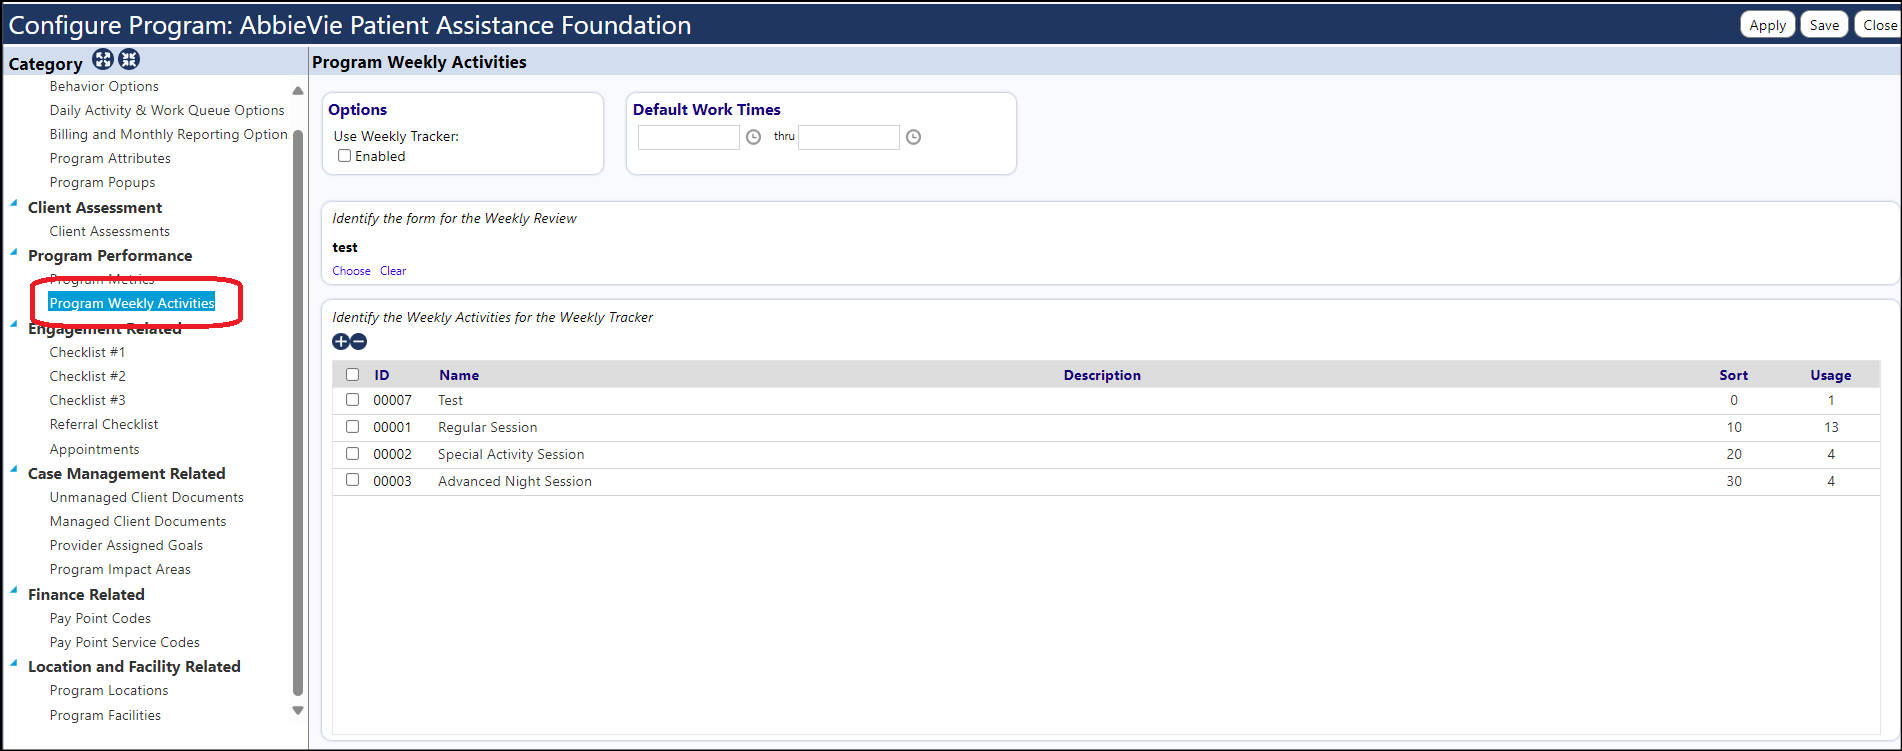
Task: Click the Sort value 30 for Advanced Night Session
Action: point(1734,482)
